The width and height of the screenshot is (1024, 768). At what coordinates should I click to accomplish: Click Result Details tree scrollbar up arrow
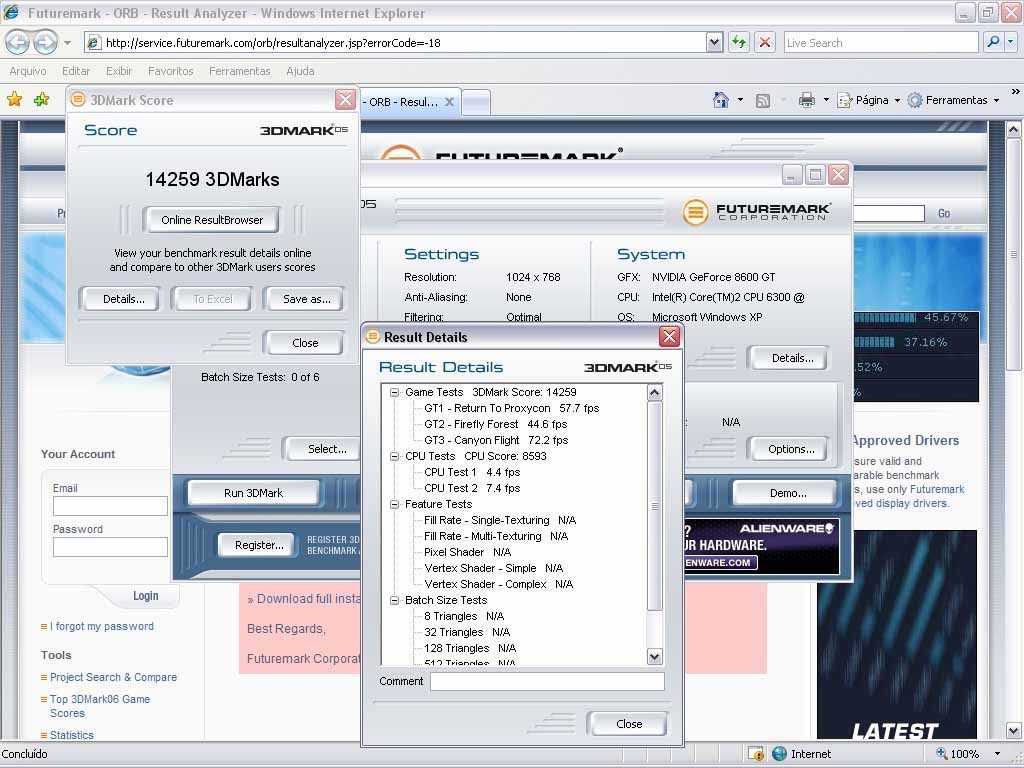tap(654, 392)
